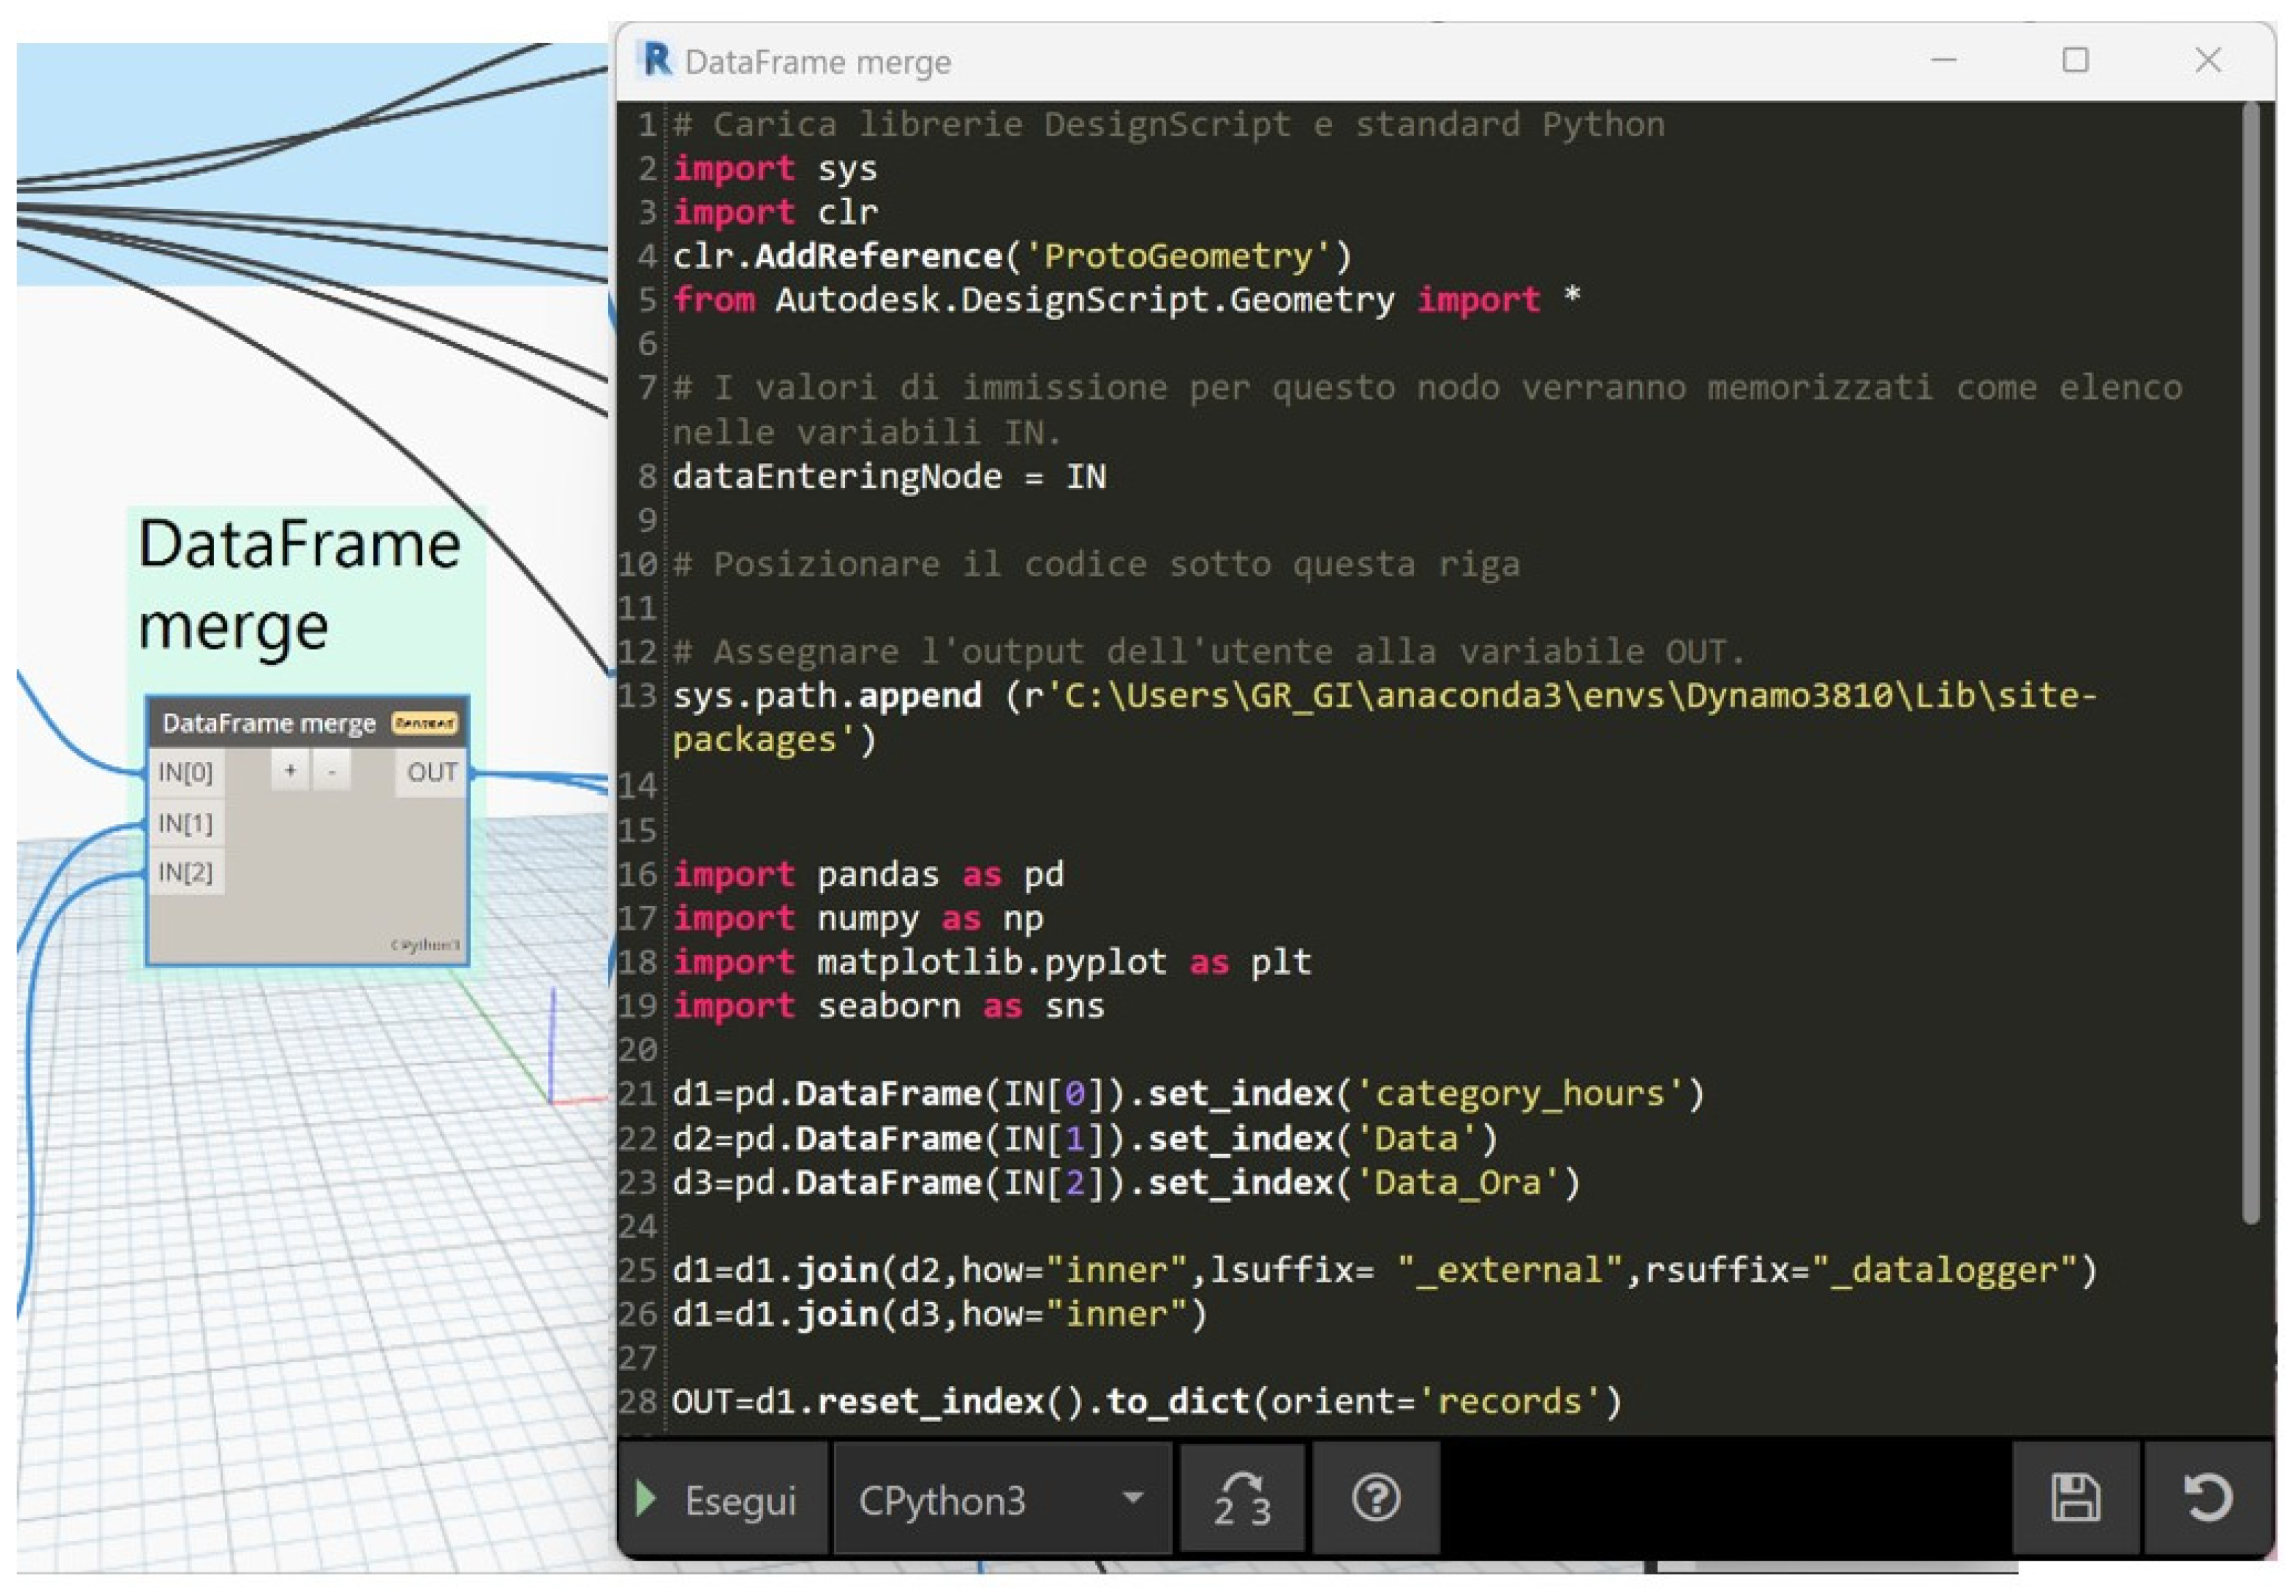Viewport: 2296px width, 1596px height.
Task: Open the CPython3 engine dropdown
Action: [1001, 1499]
